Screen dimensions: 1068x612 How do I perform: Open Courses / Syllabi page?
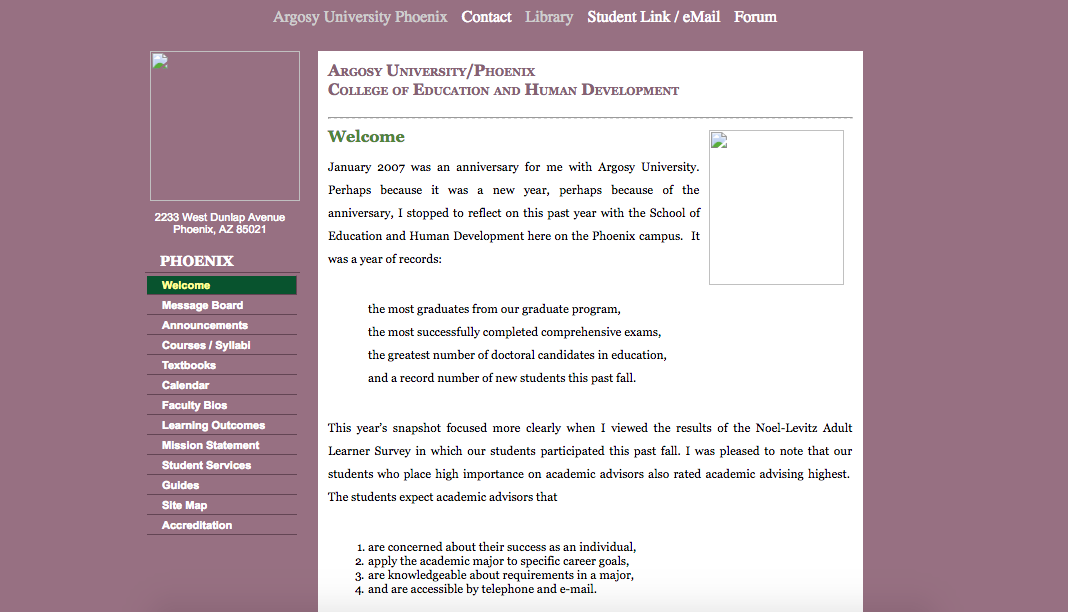222,345
